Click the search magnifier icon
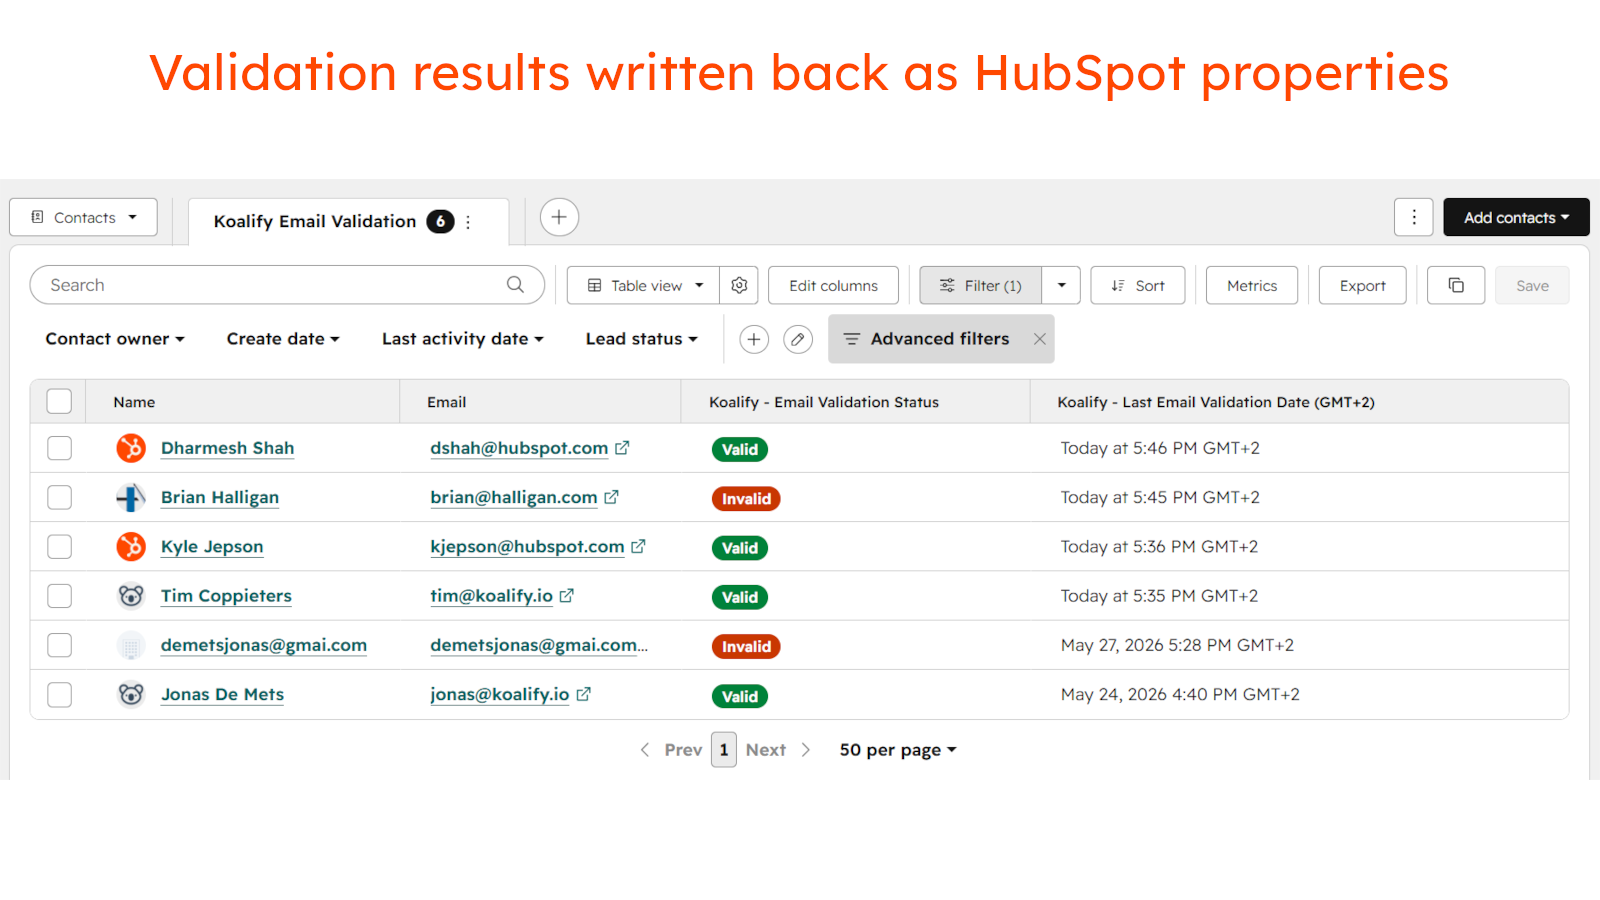The width and height of the screenshot is (1600, 900). pos(515,285)
